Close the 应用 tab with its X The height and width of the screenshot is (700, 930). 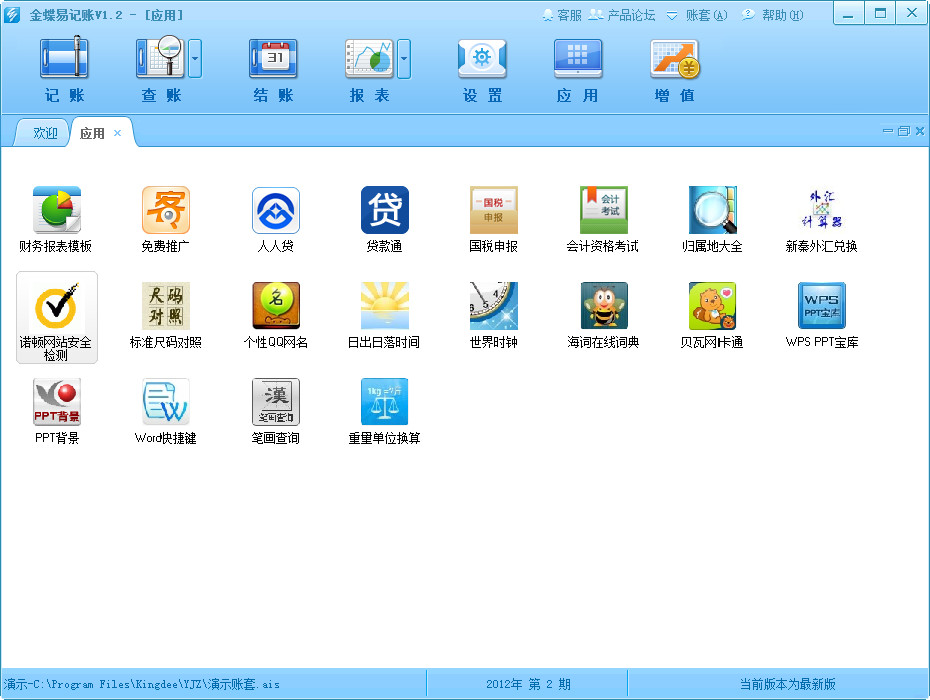click(117, 133)
